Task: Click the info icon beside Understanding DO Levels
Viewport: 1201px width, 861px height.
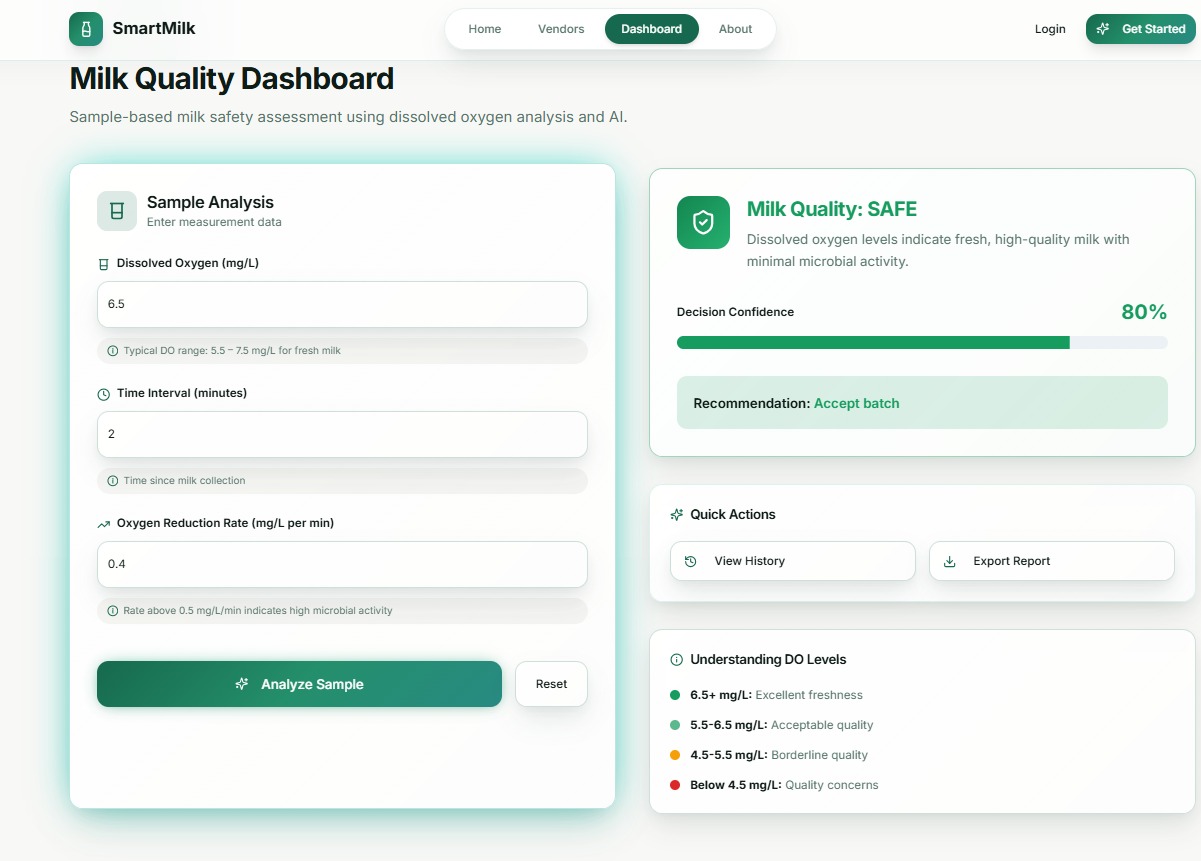Action: pyautogui.click(x=677, y=660)
